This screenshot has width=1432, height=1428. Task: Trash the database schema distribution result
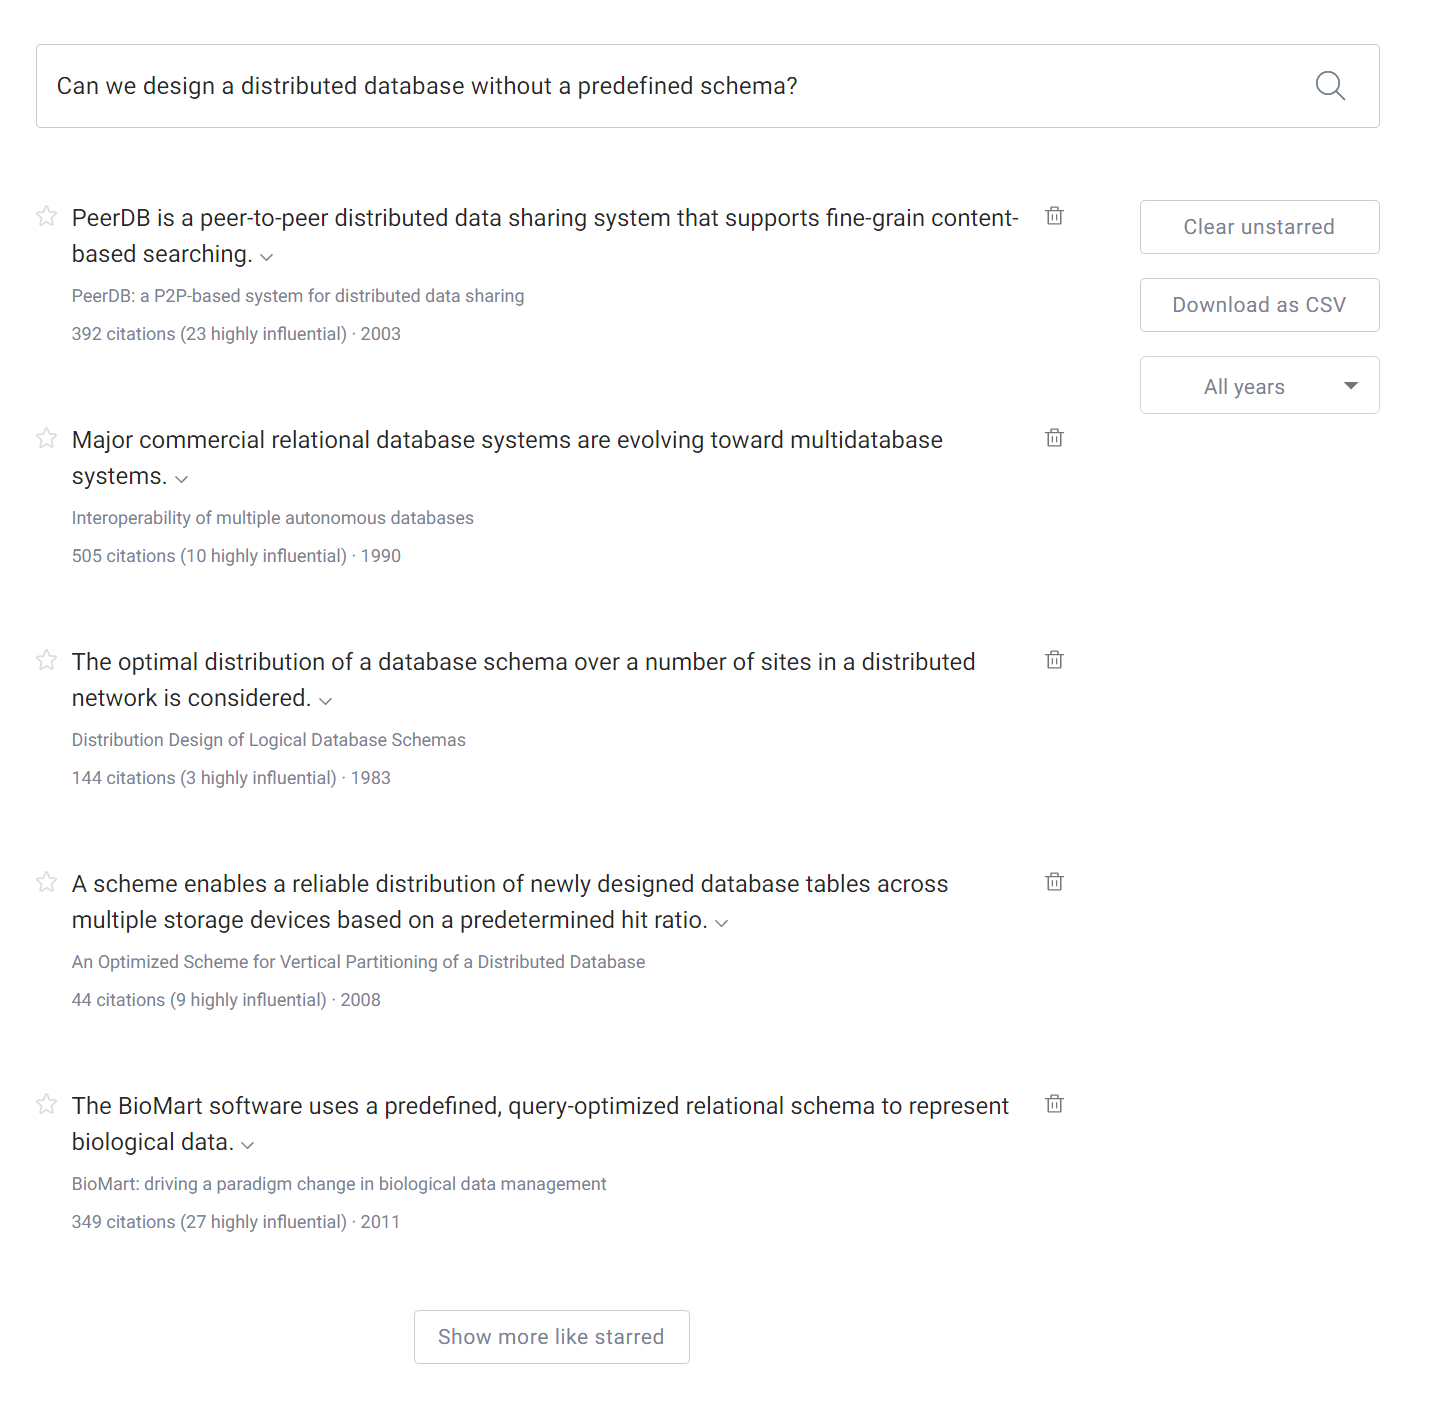tap(1054, 660)
